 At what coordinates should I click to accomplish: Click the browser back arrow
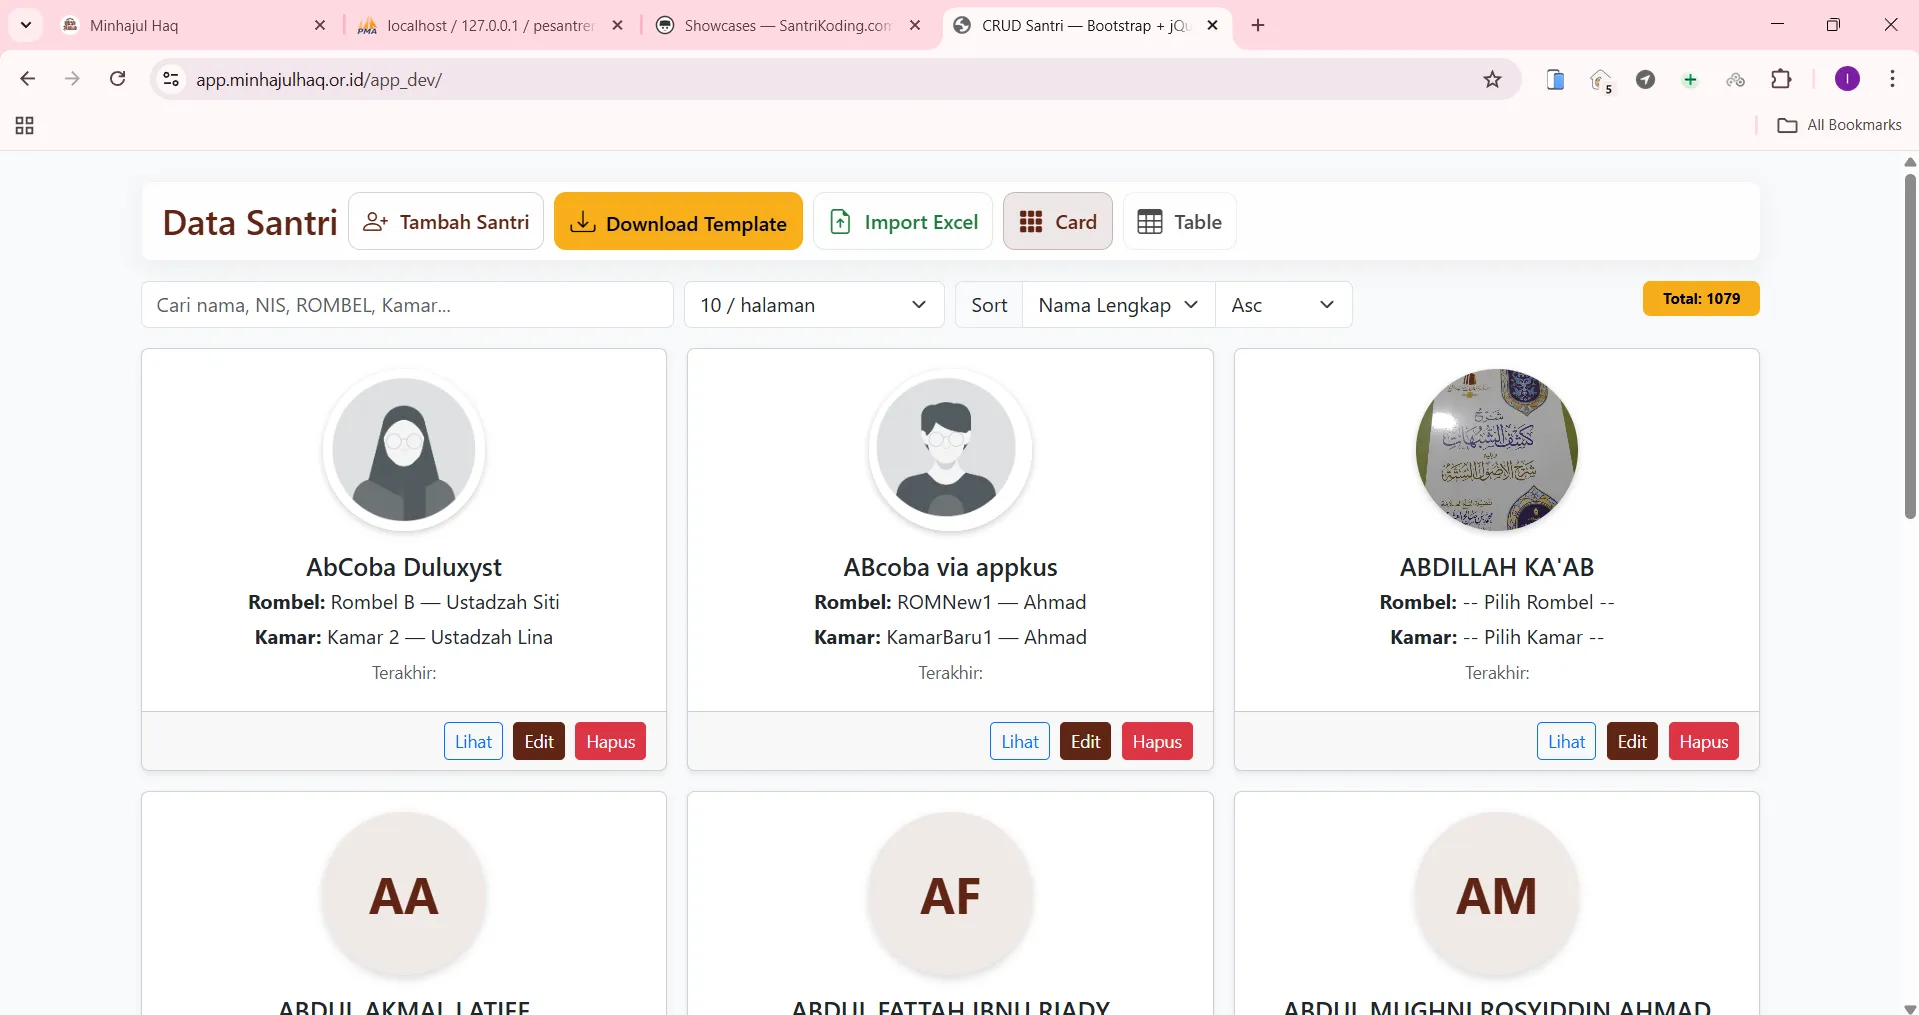[28, 79]
